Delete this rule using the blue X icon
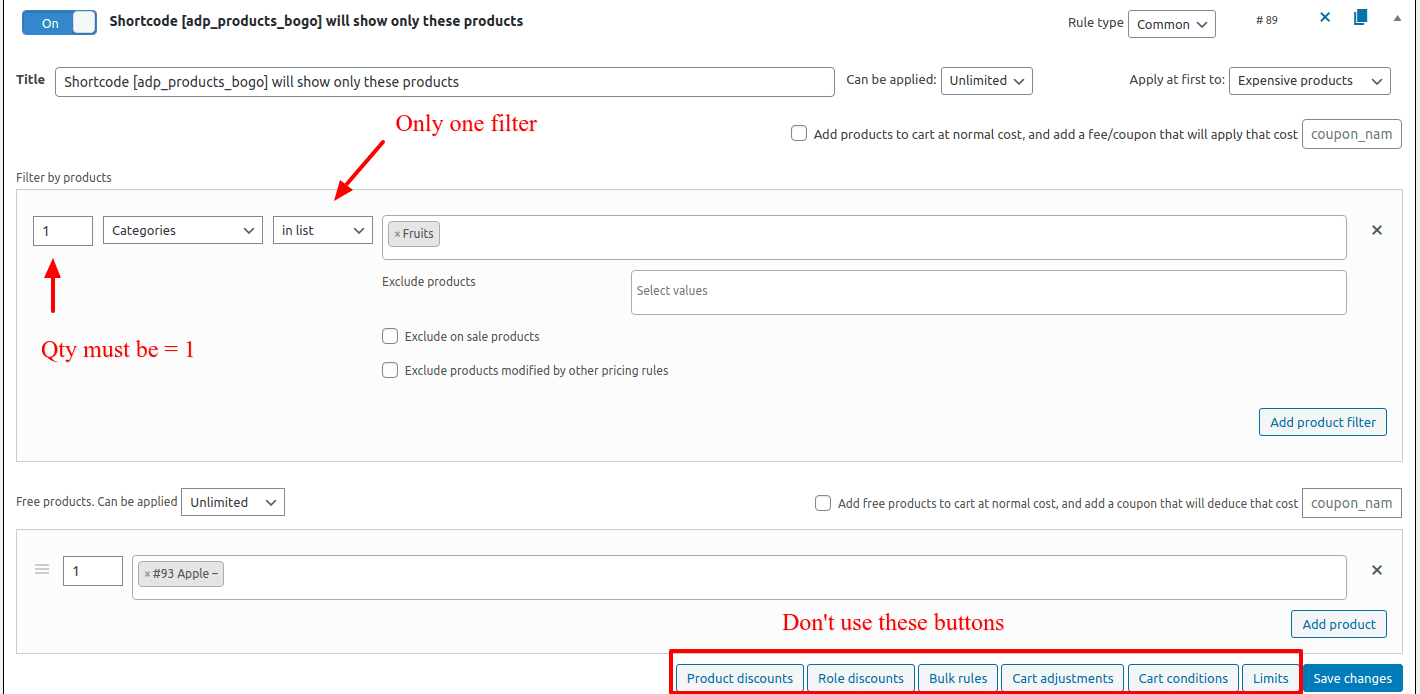The width and height of the screenshot is (1420, 694). pyautogui.click(x=1325, y=18)
